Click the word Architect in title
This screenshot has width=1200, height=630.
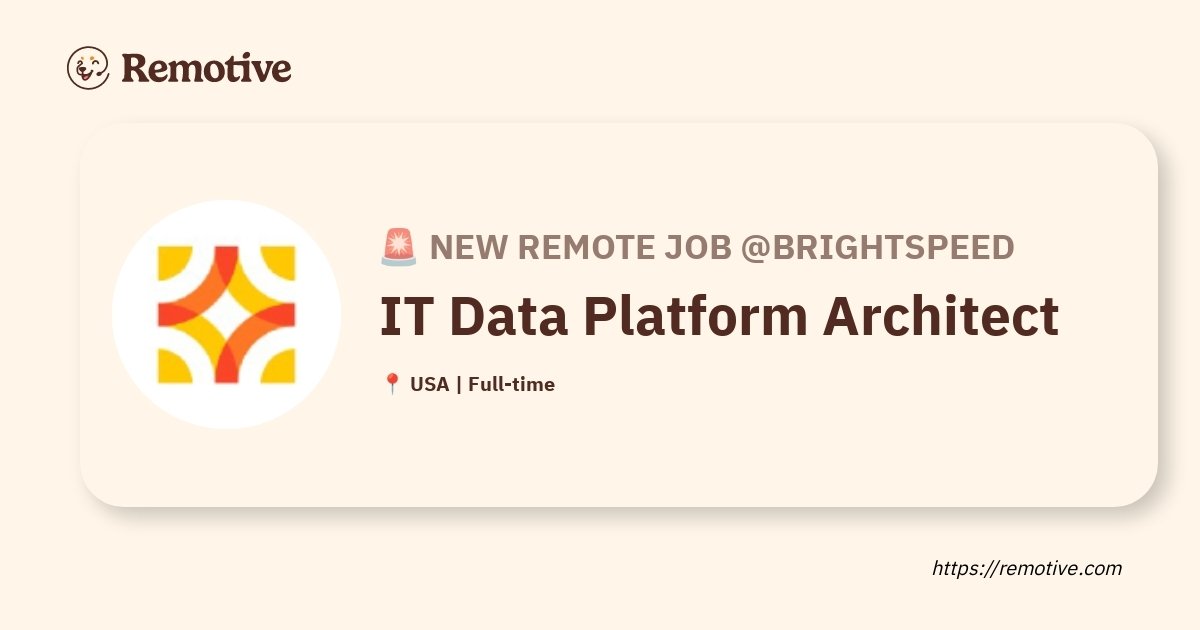click(941, 317)
